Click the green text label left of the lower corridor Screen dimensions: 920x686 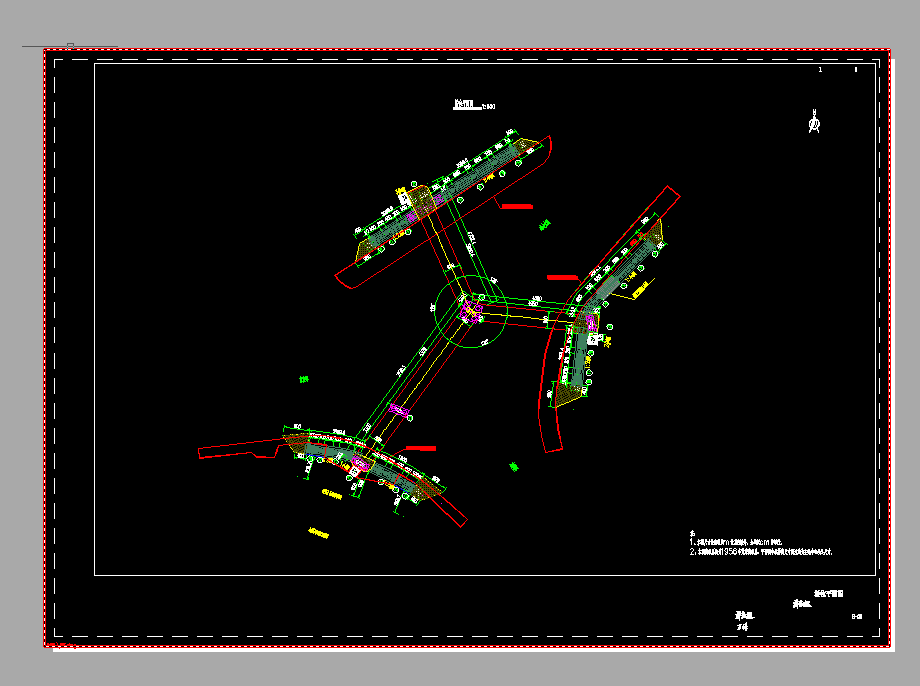point(303,379)
